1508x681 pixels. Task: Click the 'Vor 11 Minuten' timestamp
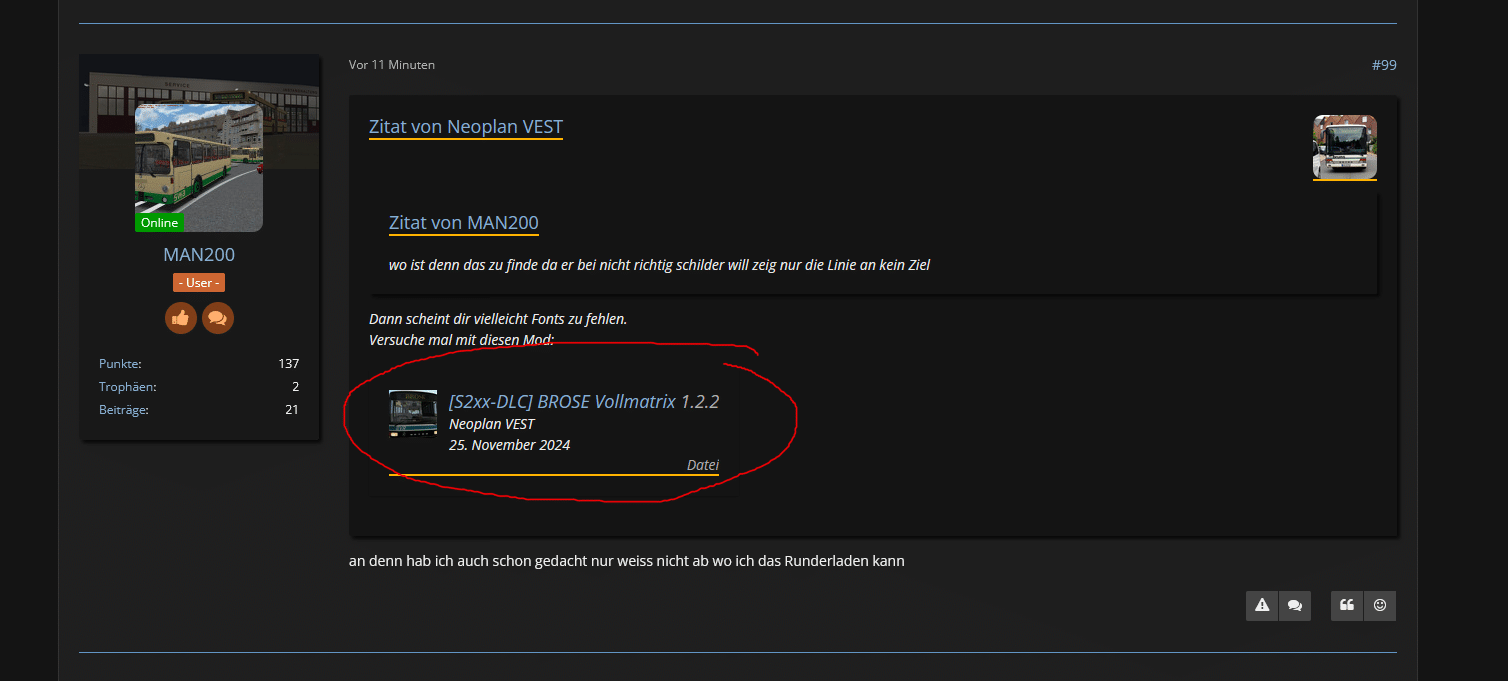click(x=392, y=65)
